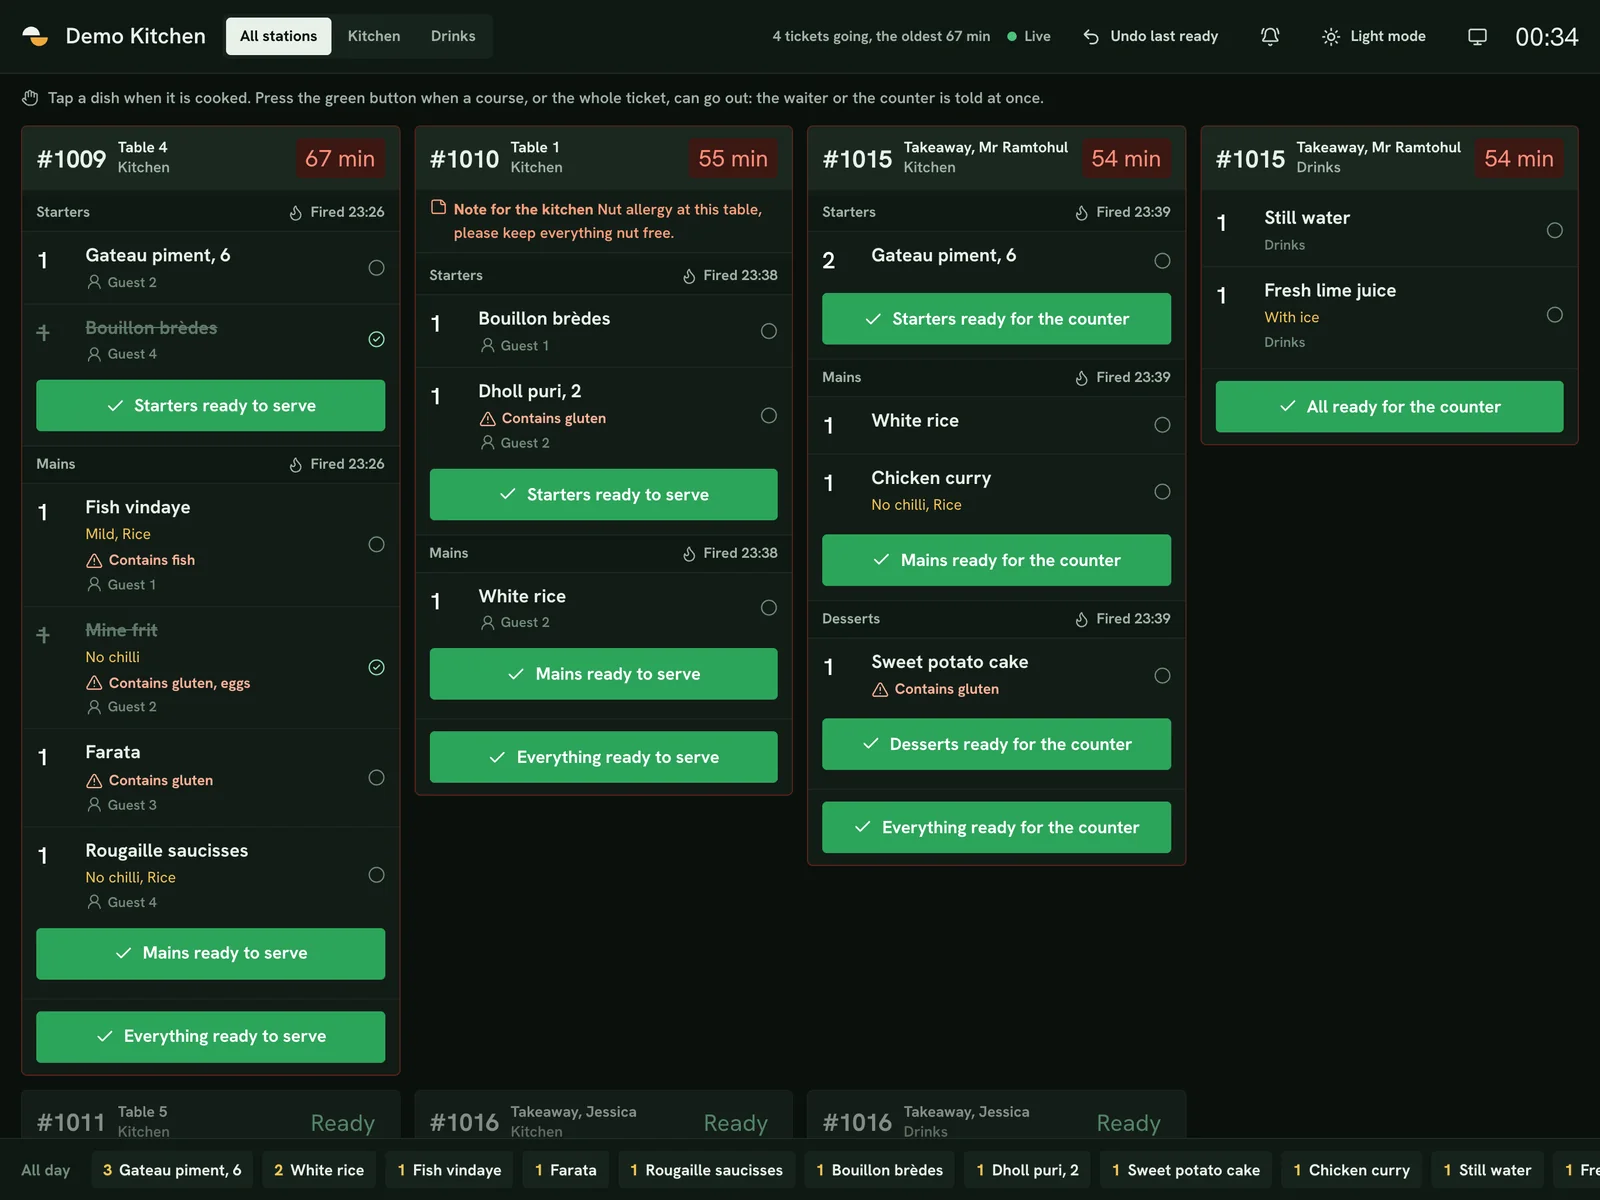This screenshot has height=1200, width=1600.
Task: Click Undo last ready
Action: (x=1151, y=37)
